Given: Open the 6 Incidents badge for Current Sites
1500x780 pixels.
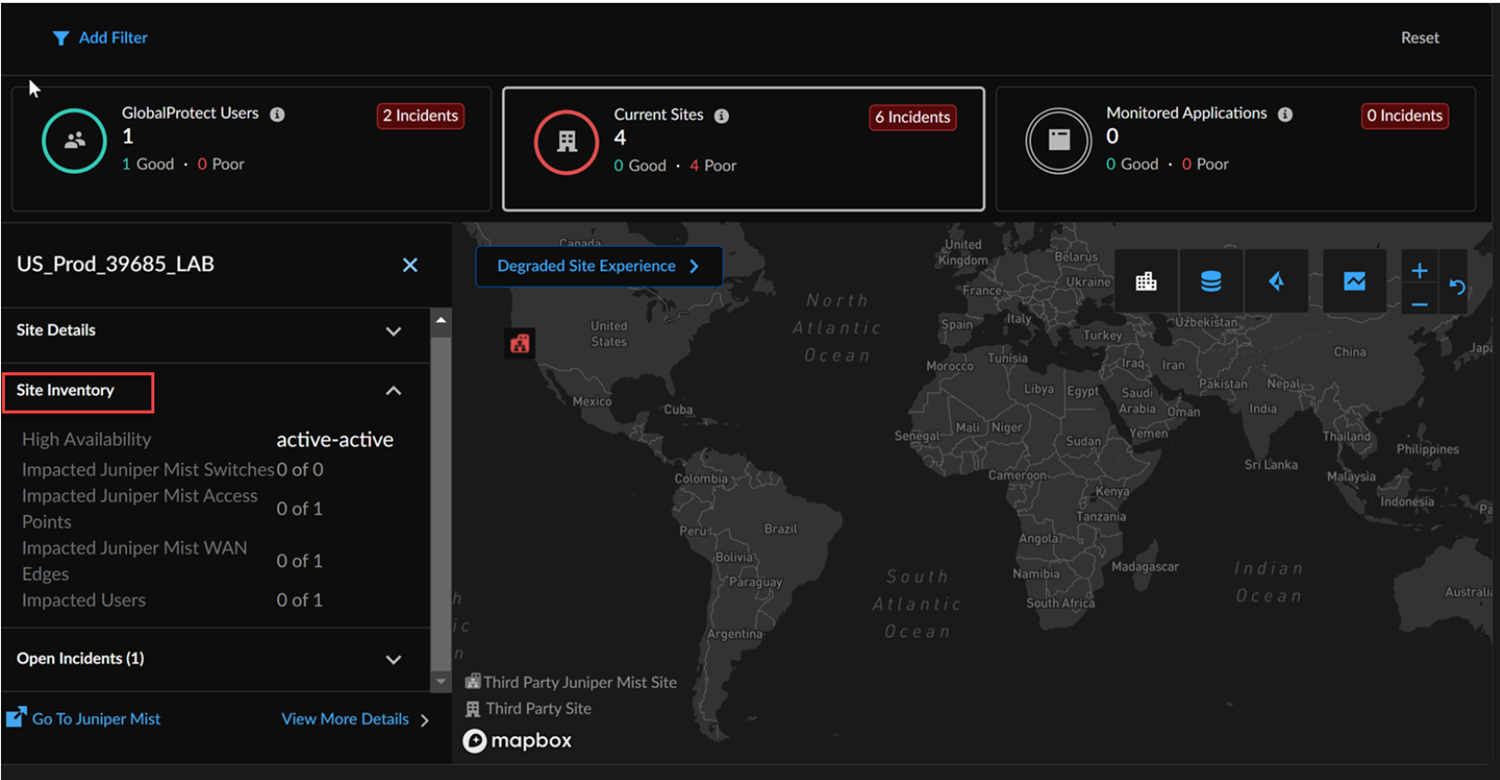Looking at the screenshot, I should coord(912,117).
